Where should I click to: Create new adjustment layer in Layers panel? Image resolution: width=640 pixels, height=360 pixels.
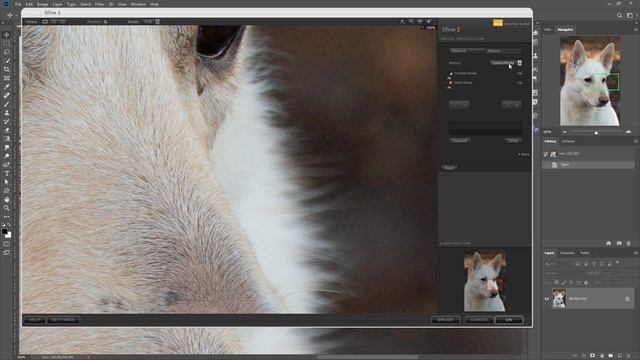point(602,356)
